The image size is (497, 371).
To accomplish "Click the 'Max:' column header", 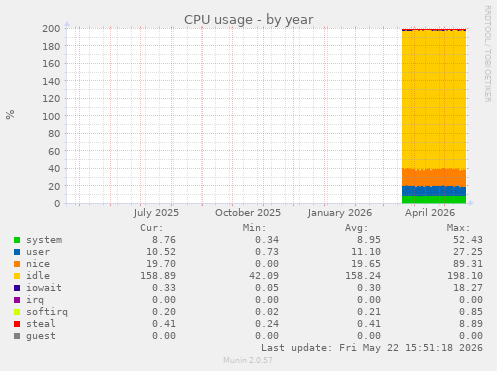I will (458, 228).
